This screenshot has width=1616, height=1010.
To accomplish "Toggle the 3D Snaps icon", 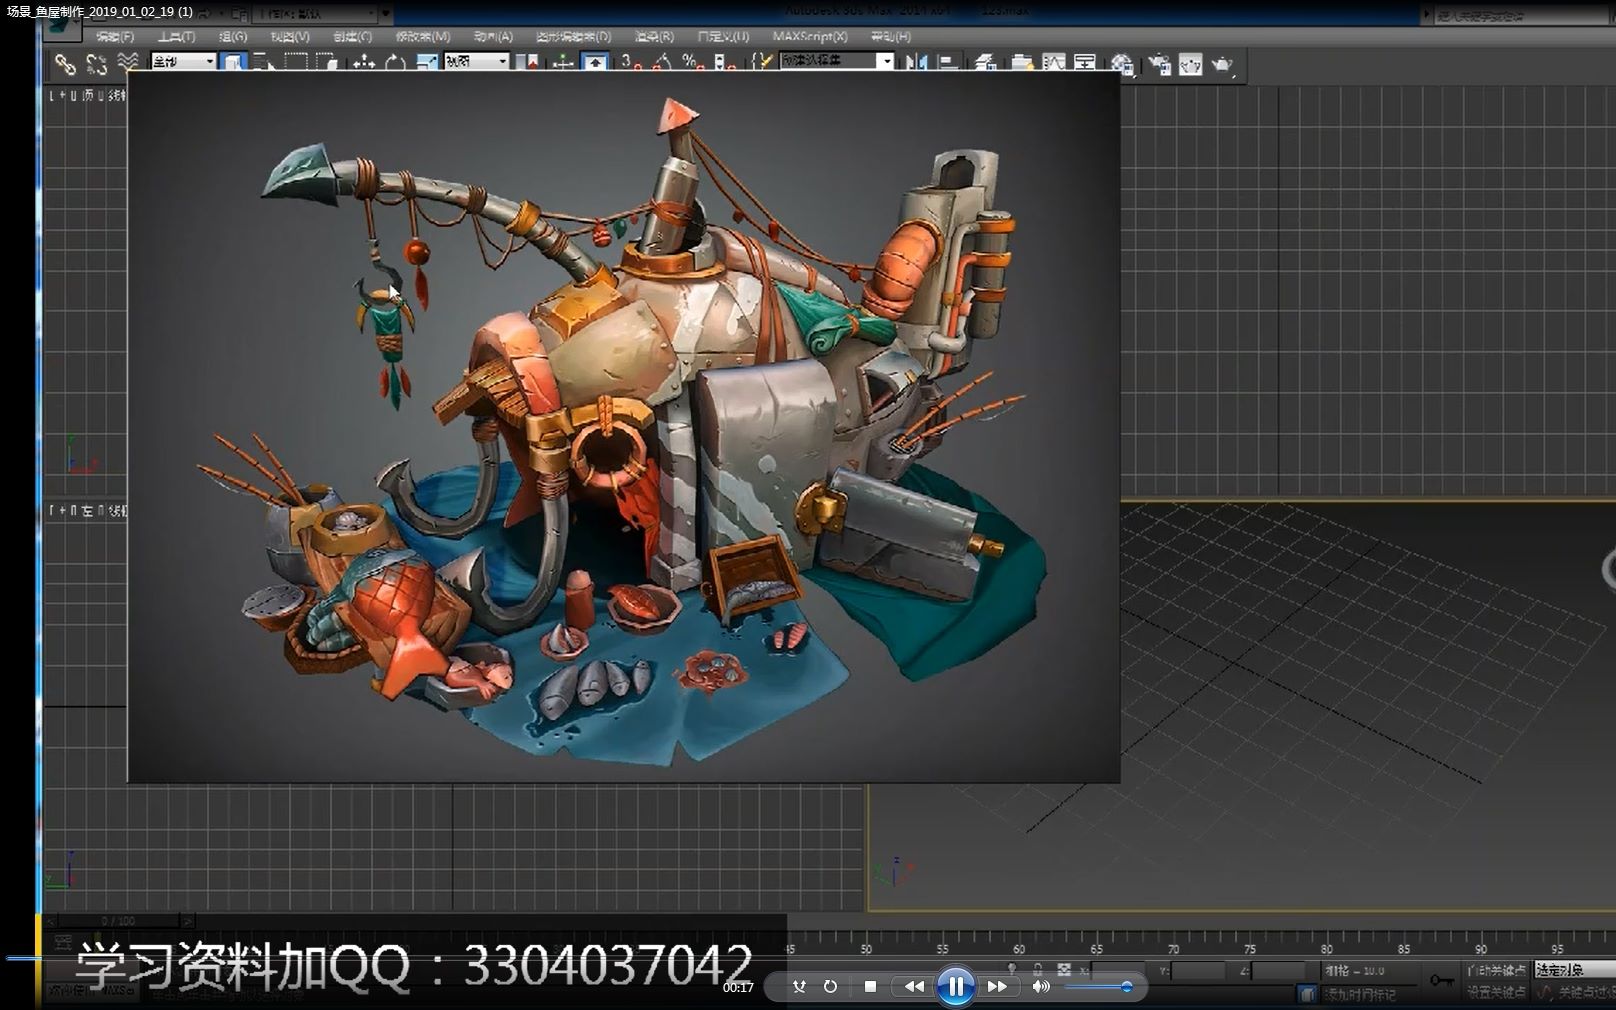I will (630, 63).
